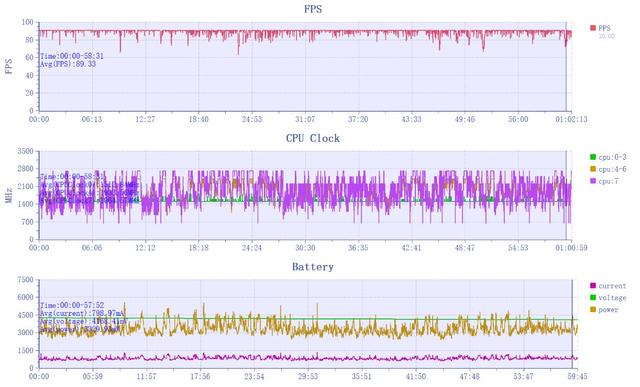The width and height of the screenshot is (640, 387).
Task: Click the CPU Clock chart title
Action: (313, 138)
